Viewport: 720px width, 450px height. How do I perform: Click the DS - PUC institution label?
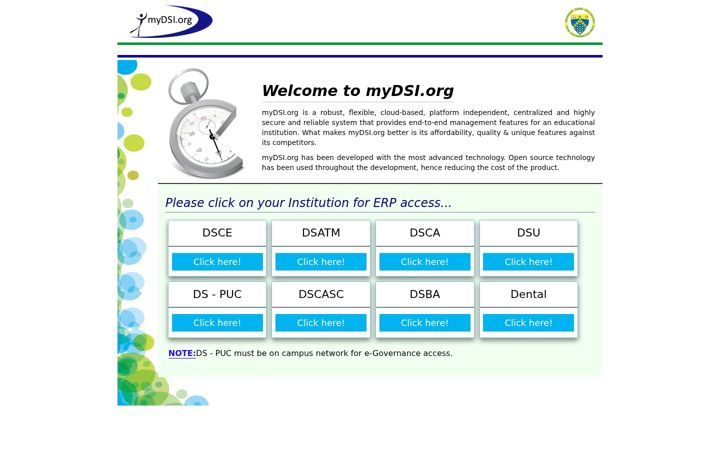217,294
